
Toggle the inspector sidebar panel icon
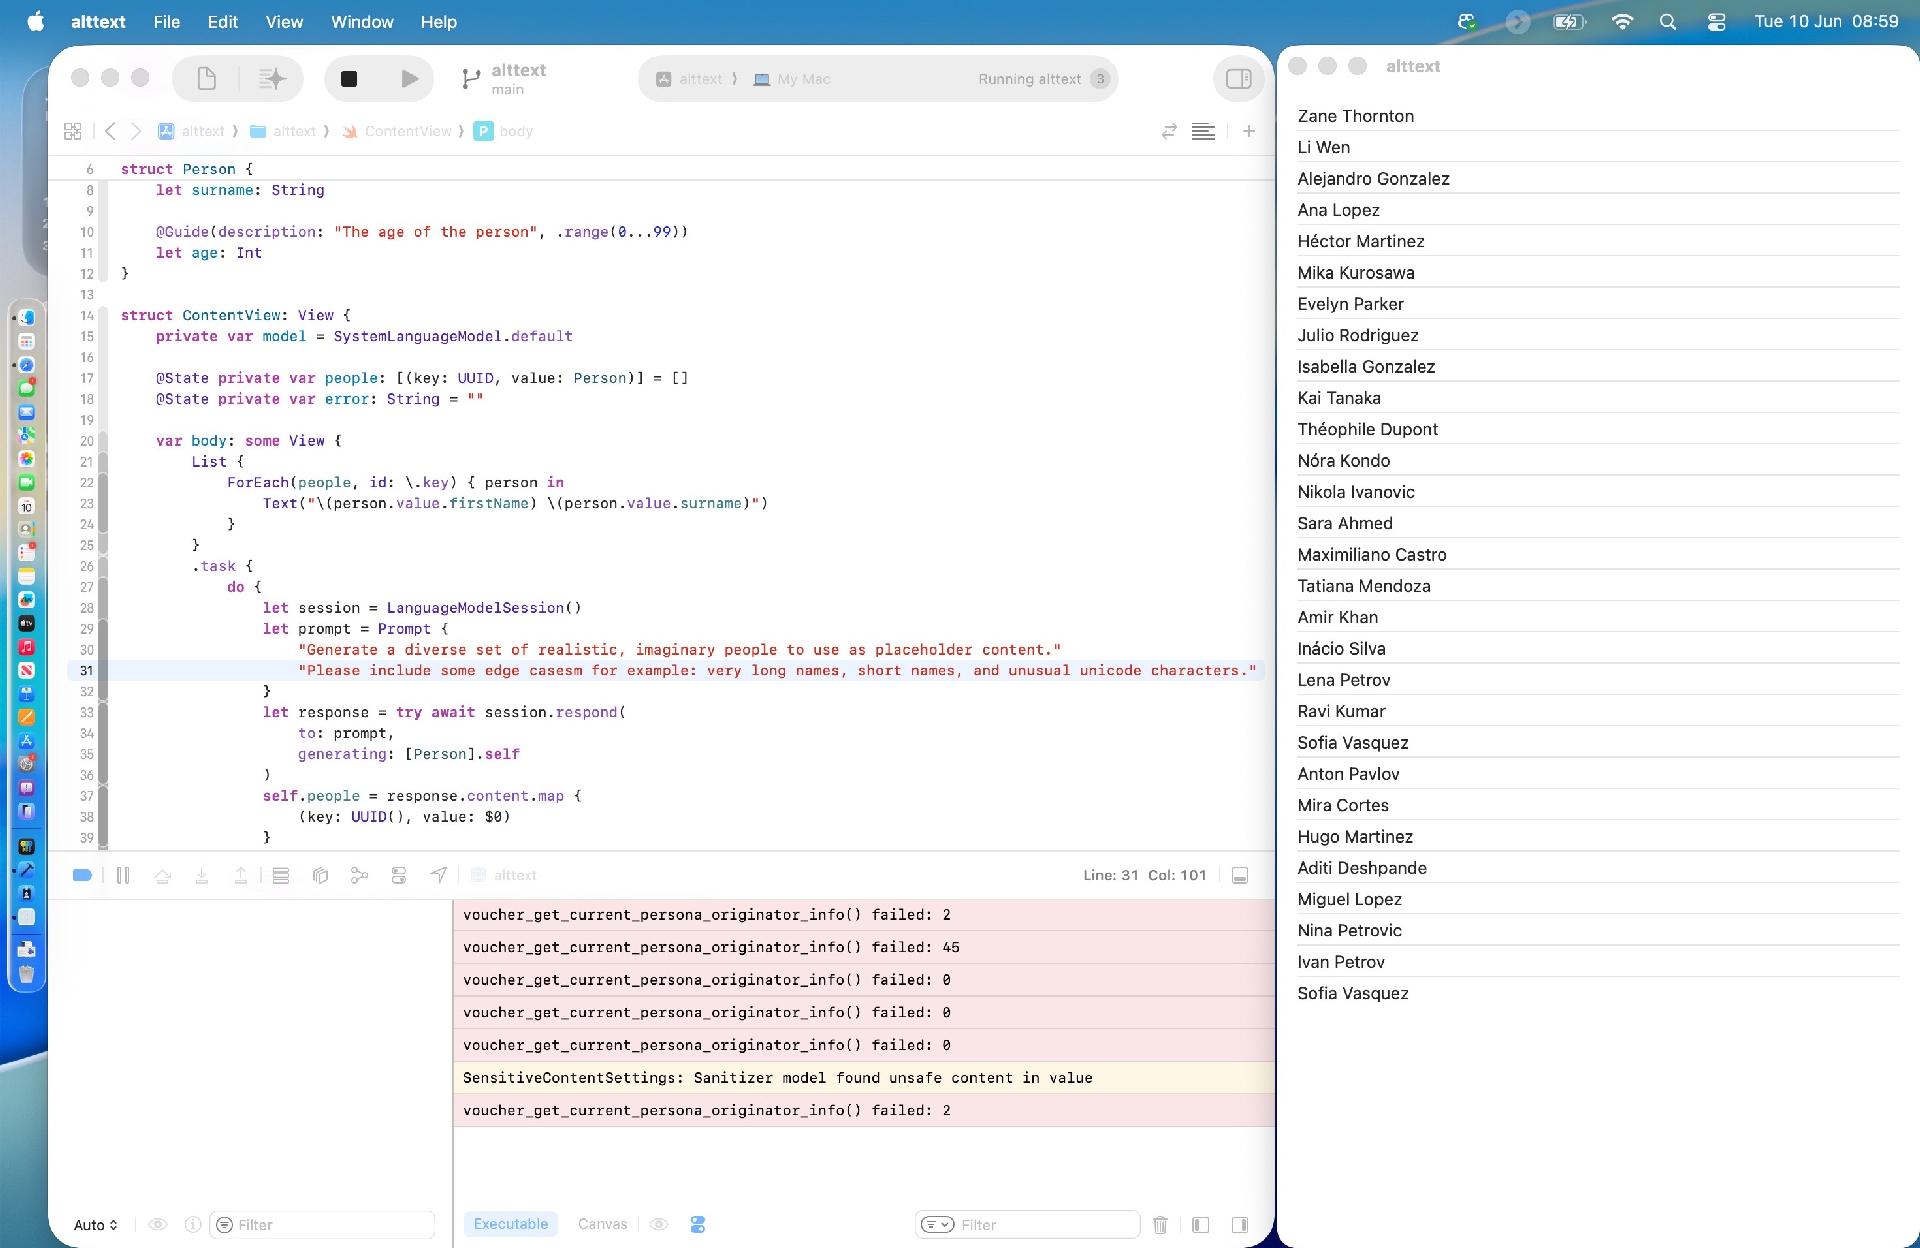click(1238, 79)
